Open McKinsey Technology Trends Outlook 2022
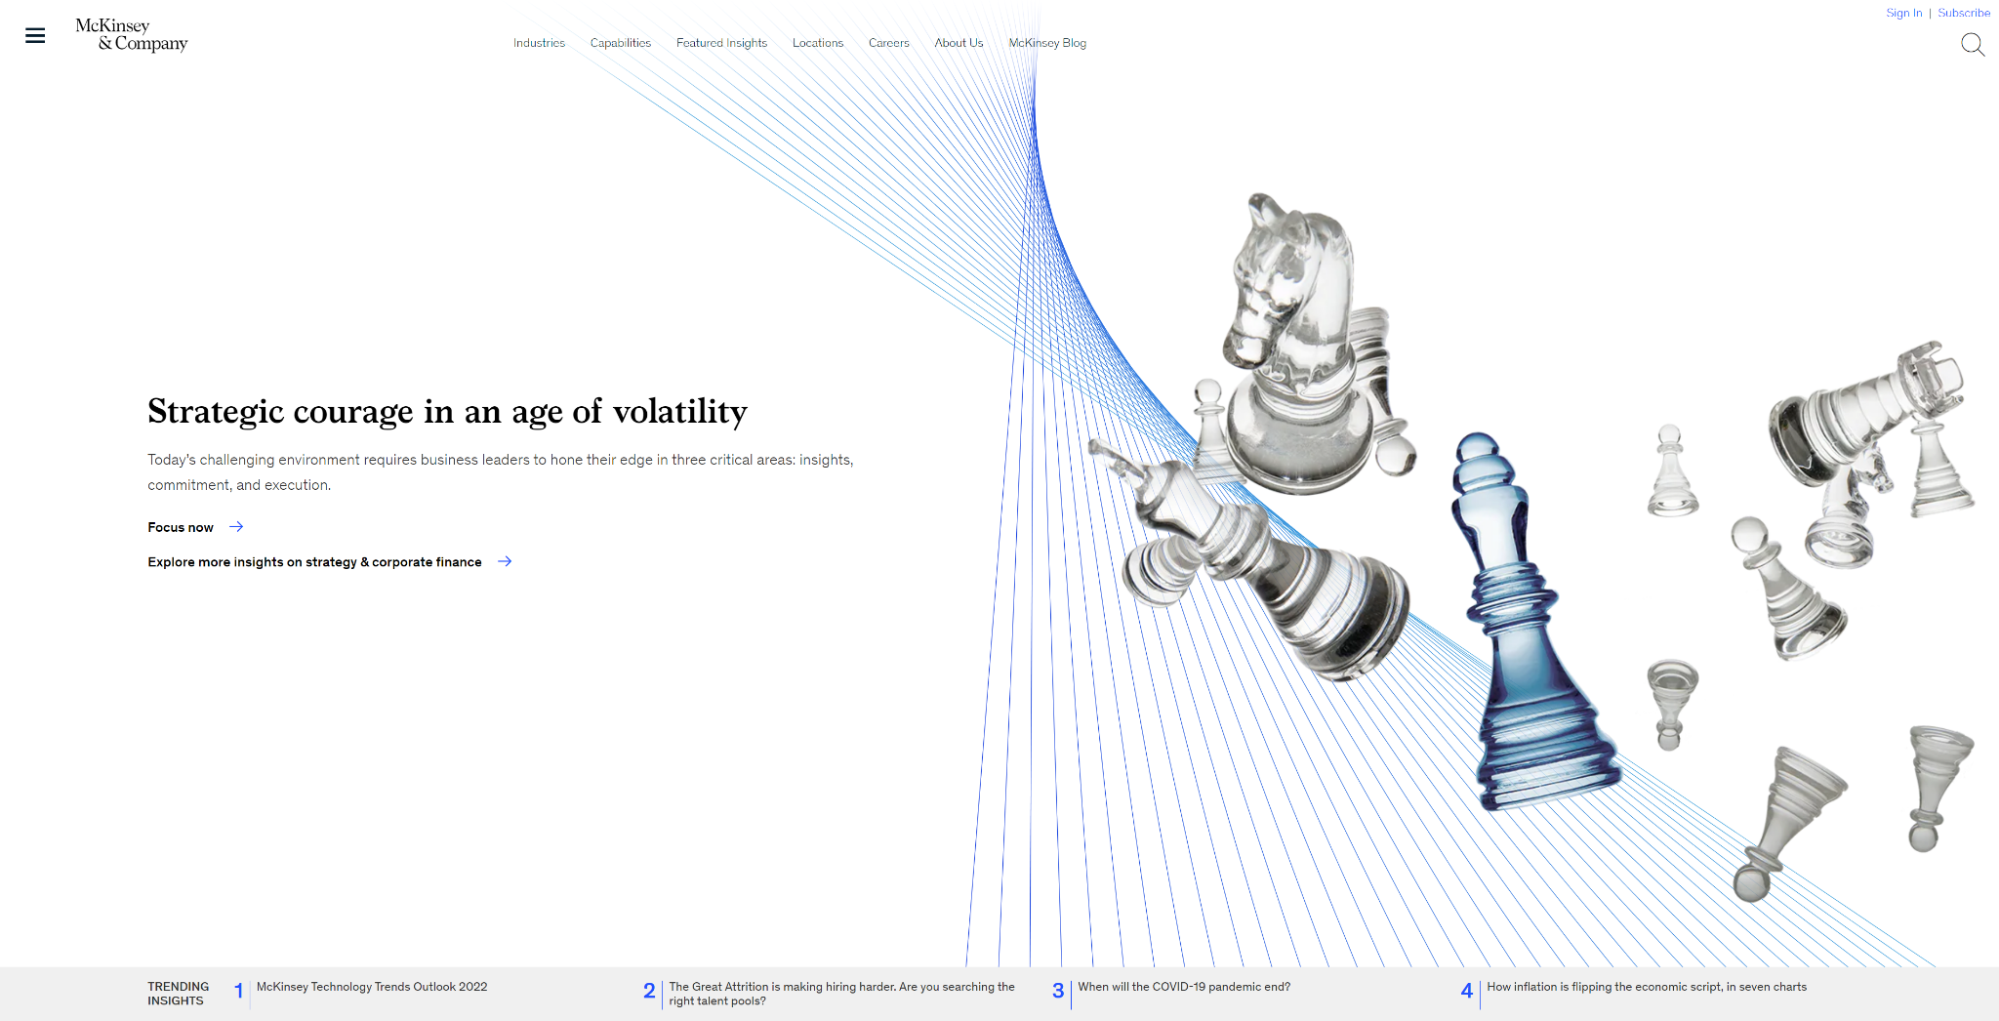 pyautogui.click(x=372, y=987)
